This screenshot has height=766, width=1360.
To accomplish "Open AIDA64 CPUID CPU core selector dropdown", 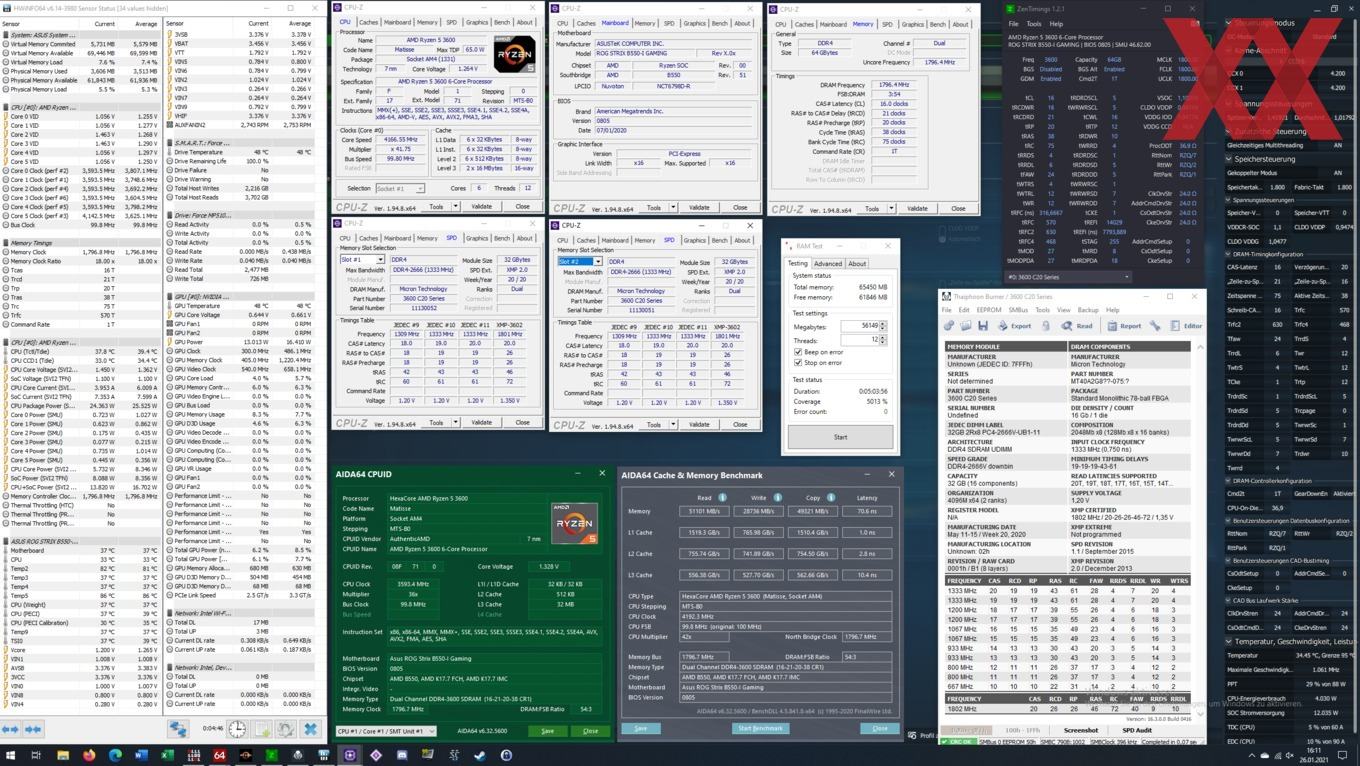I will coord(386,731).
